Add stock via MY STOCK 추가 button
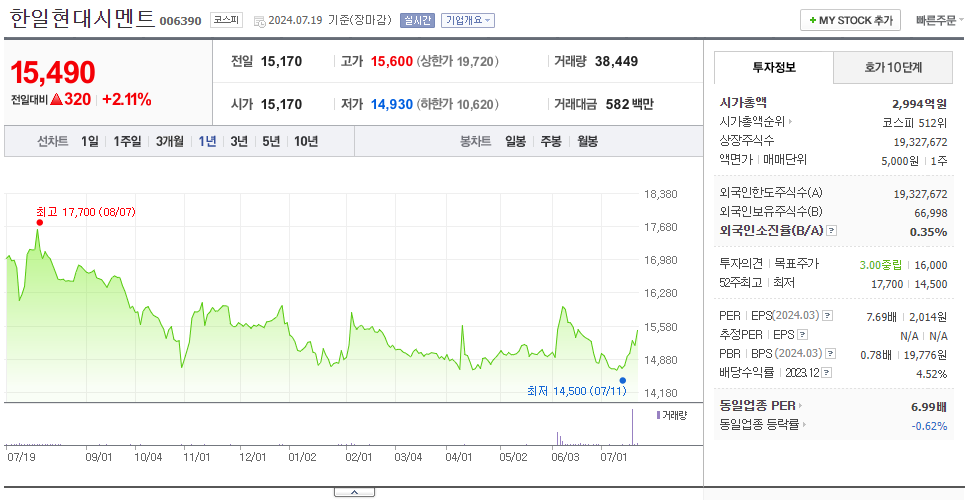Image resolution: width=968 pixels, height=500 pixels. (851, 20)
